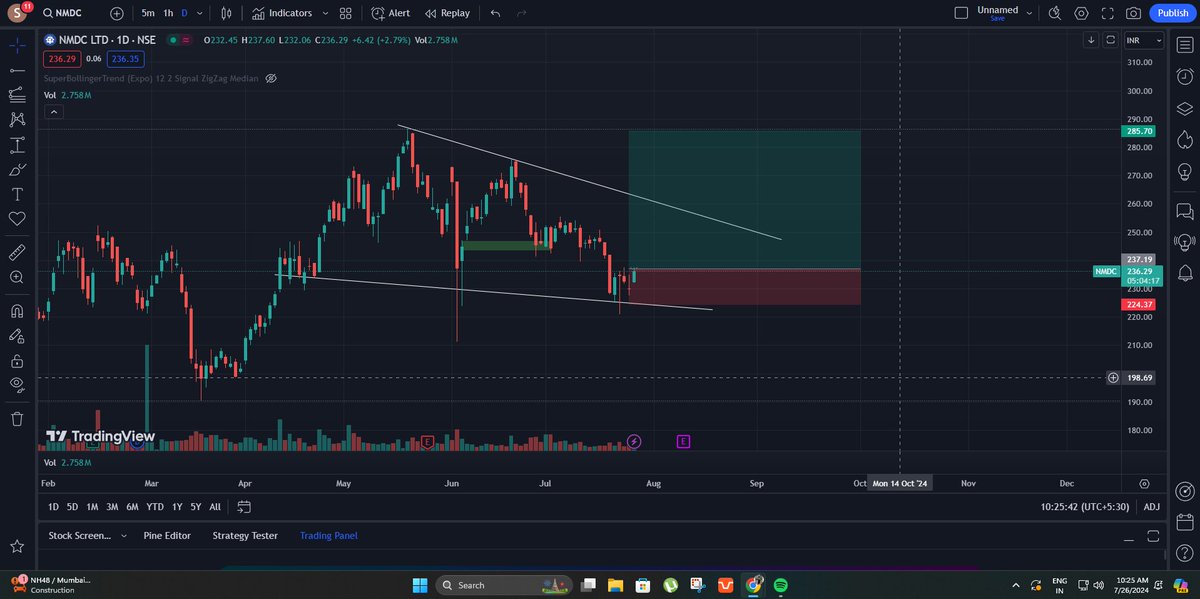Open the watchlist panel icon
The height and width of the screenshot is (599, 1200).
(x=1185, y=43)
